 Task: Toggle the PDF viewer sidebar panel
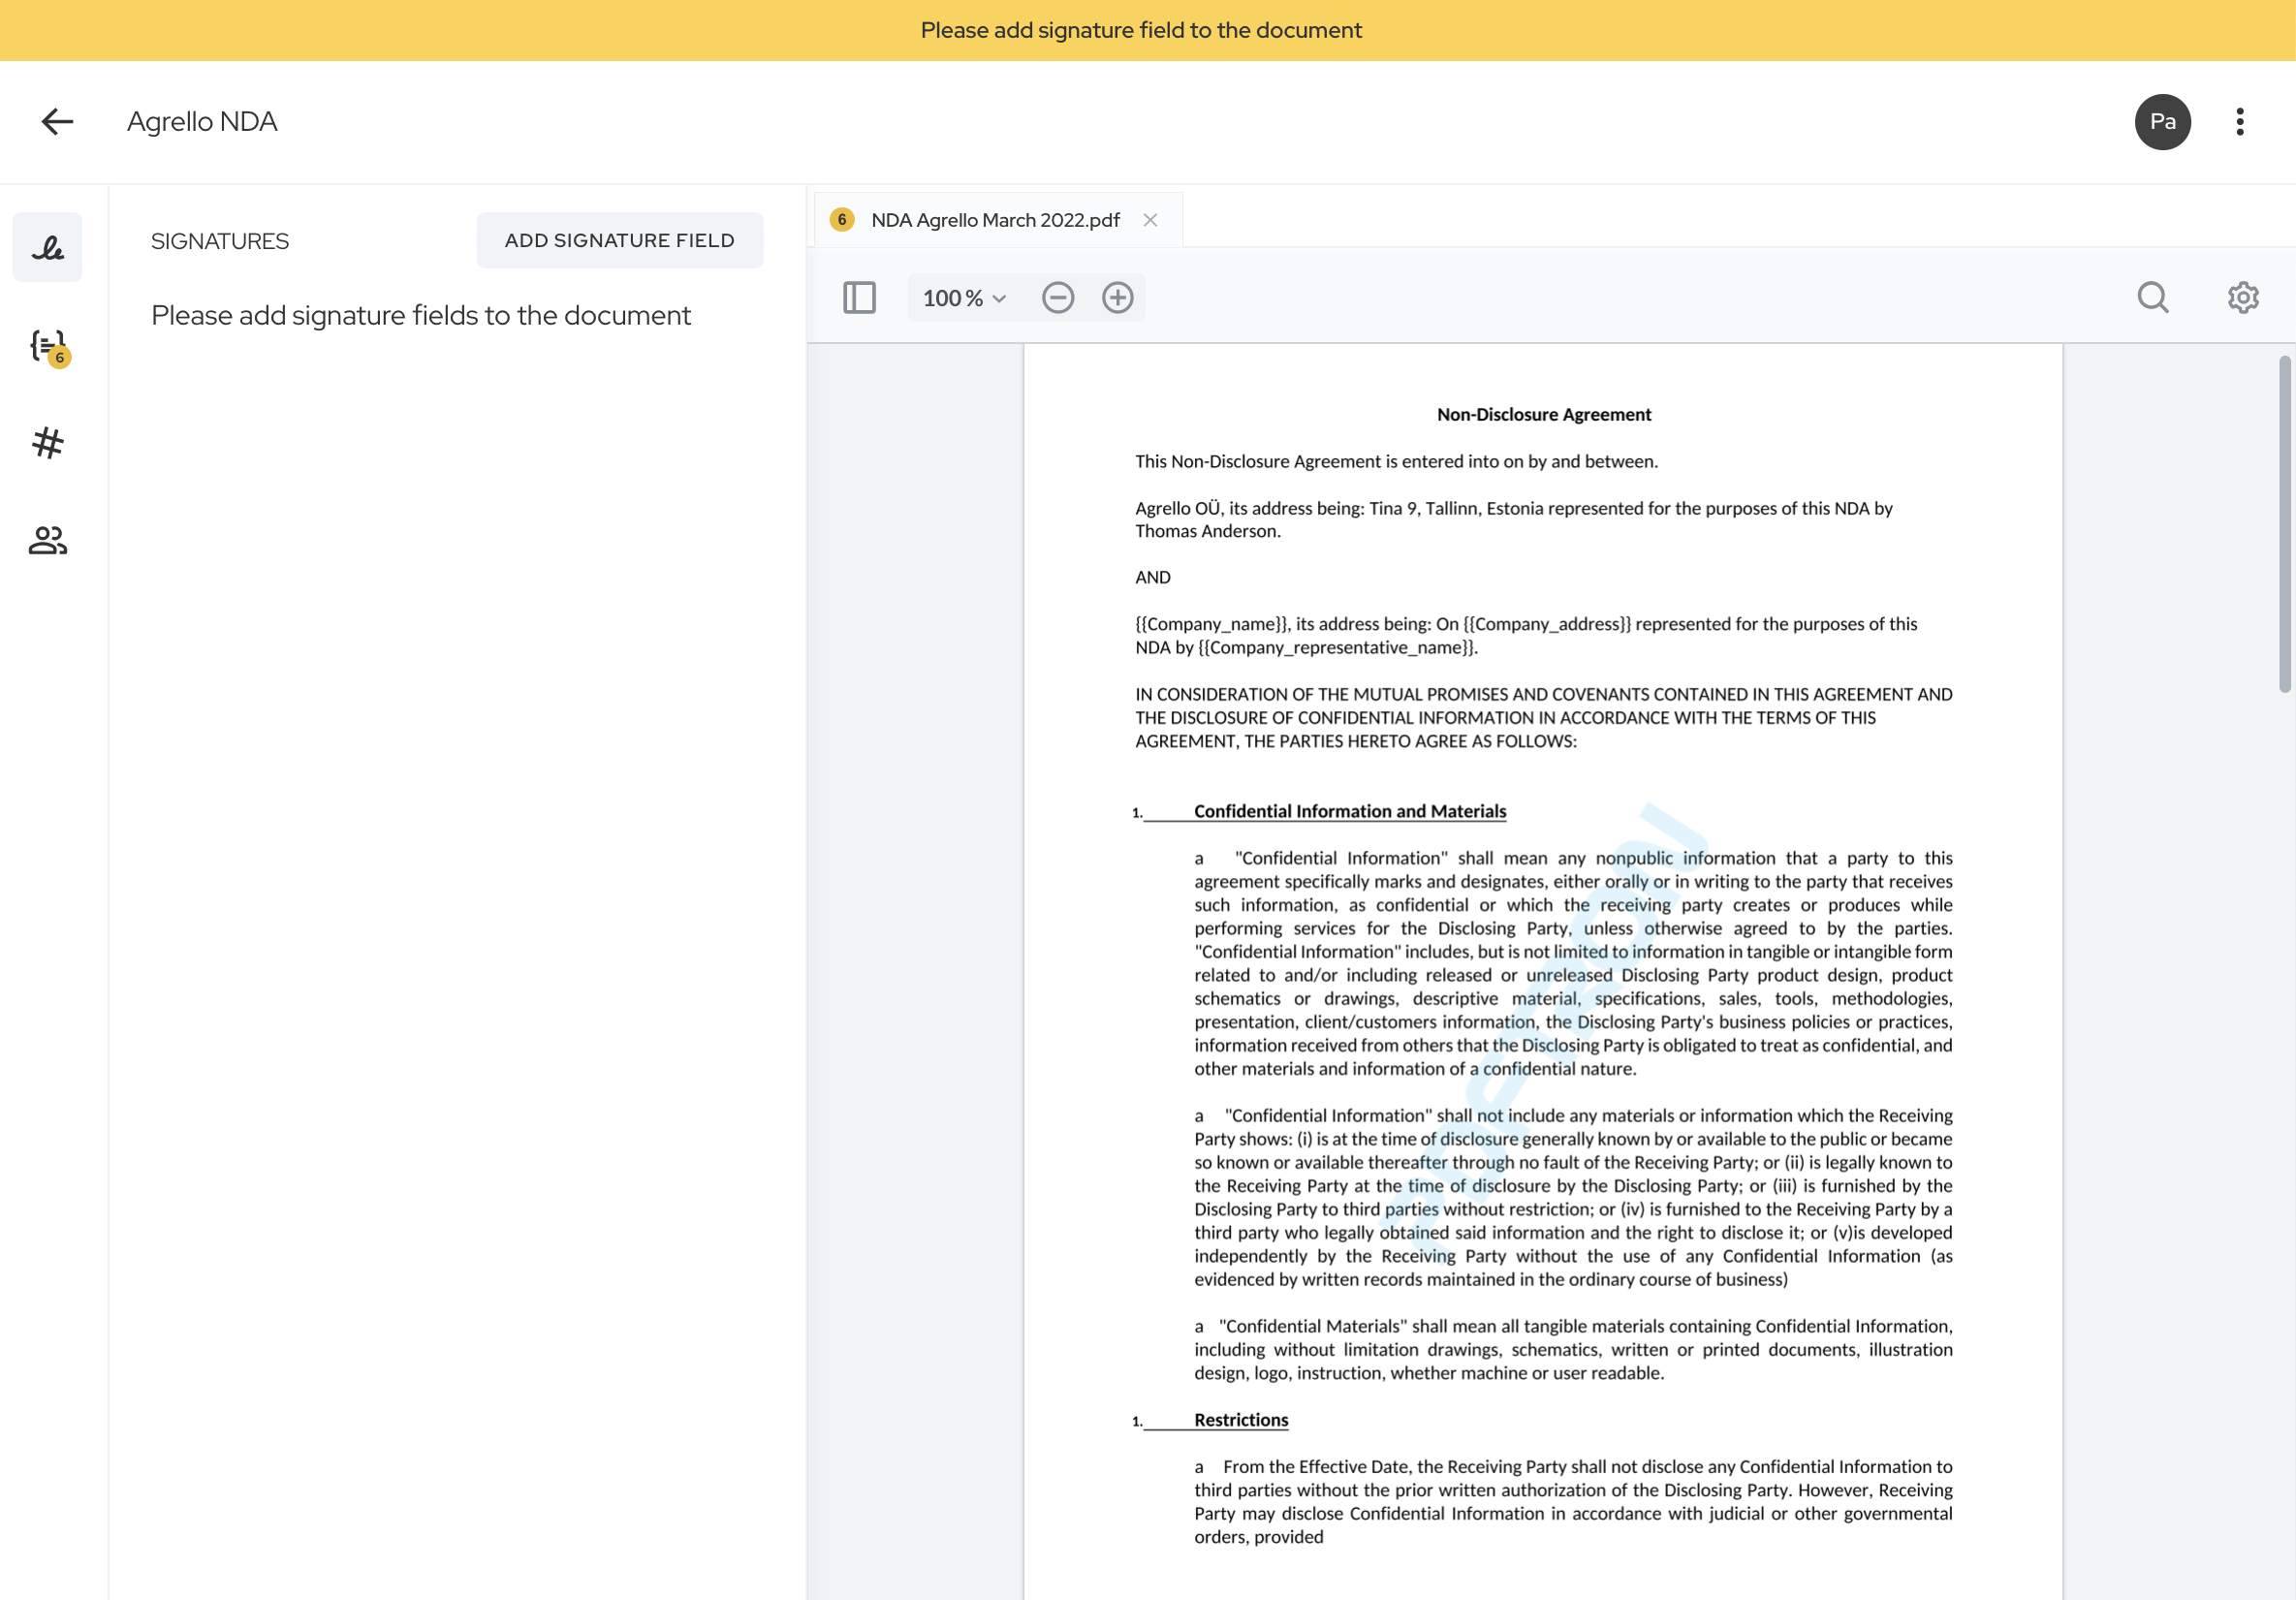[x=859, y=298]
